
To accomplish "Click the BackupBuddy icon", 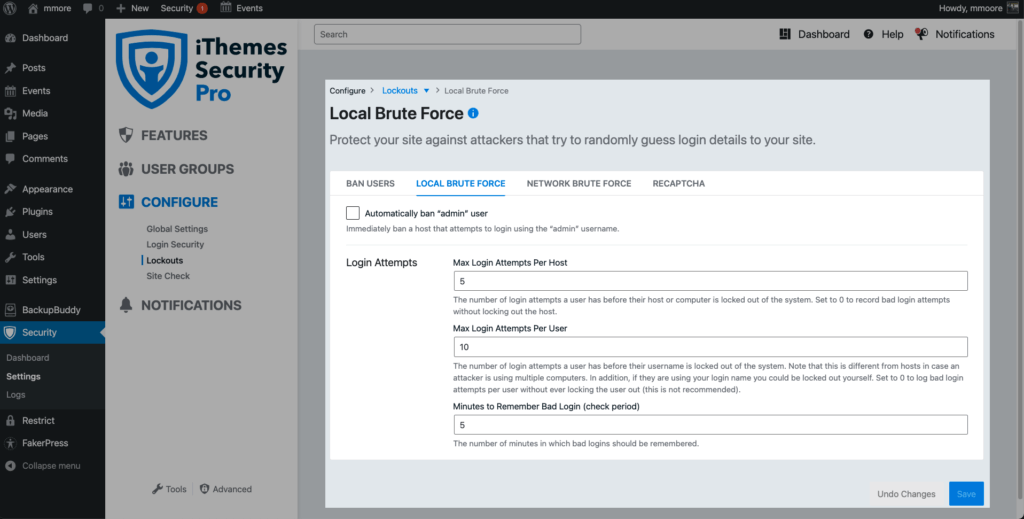I will 10,310.
